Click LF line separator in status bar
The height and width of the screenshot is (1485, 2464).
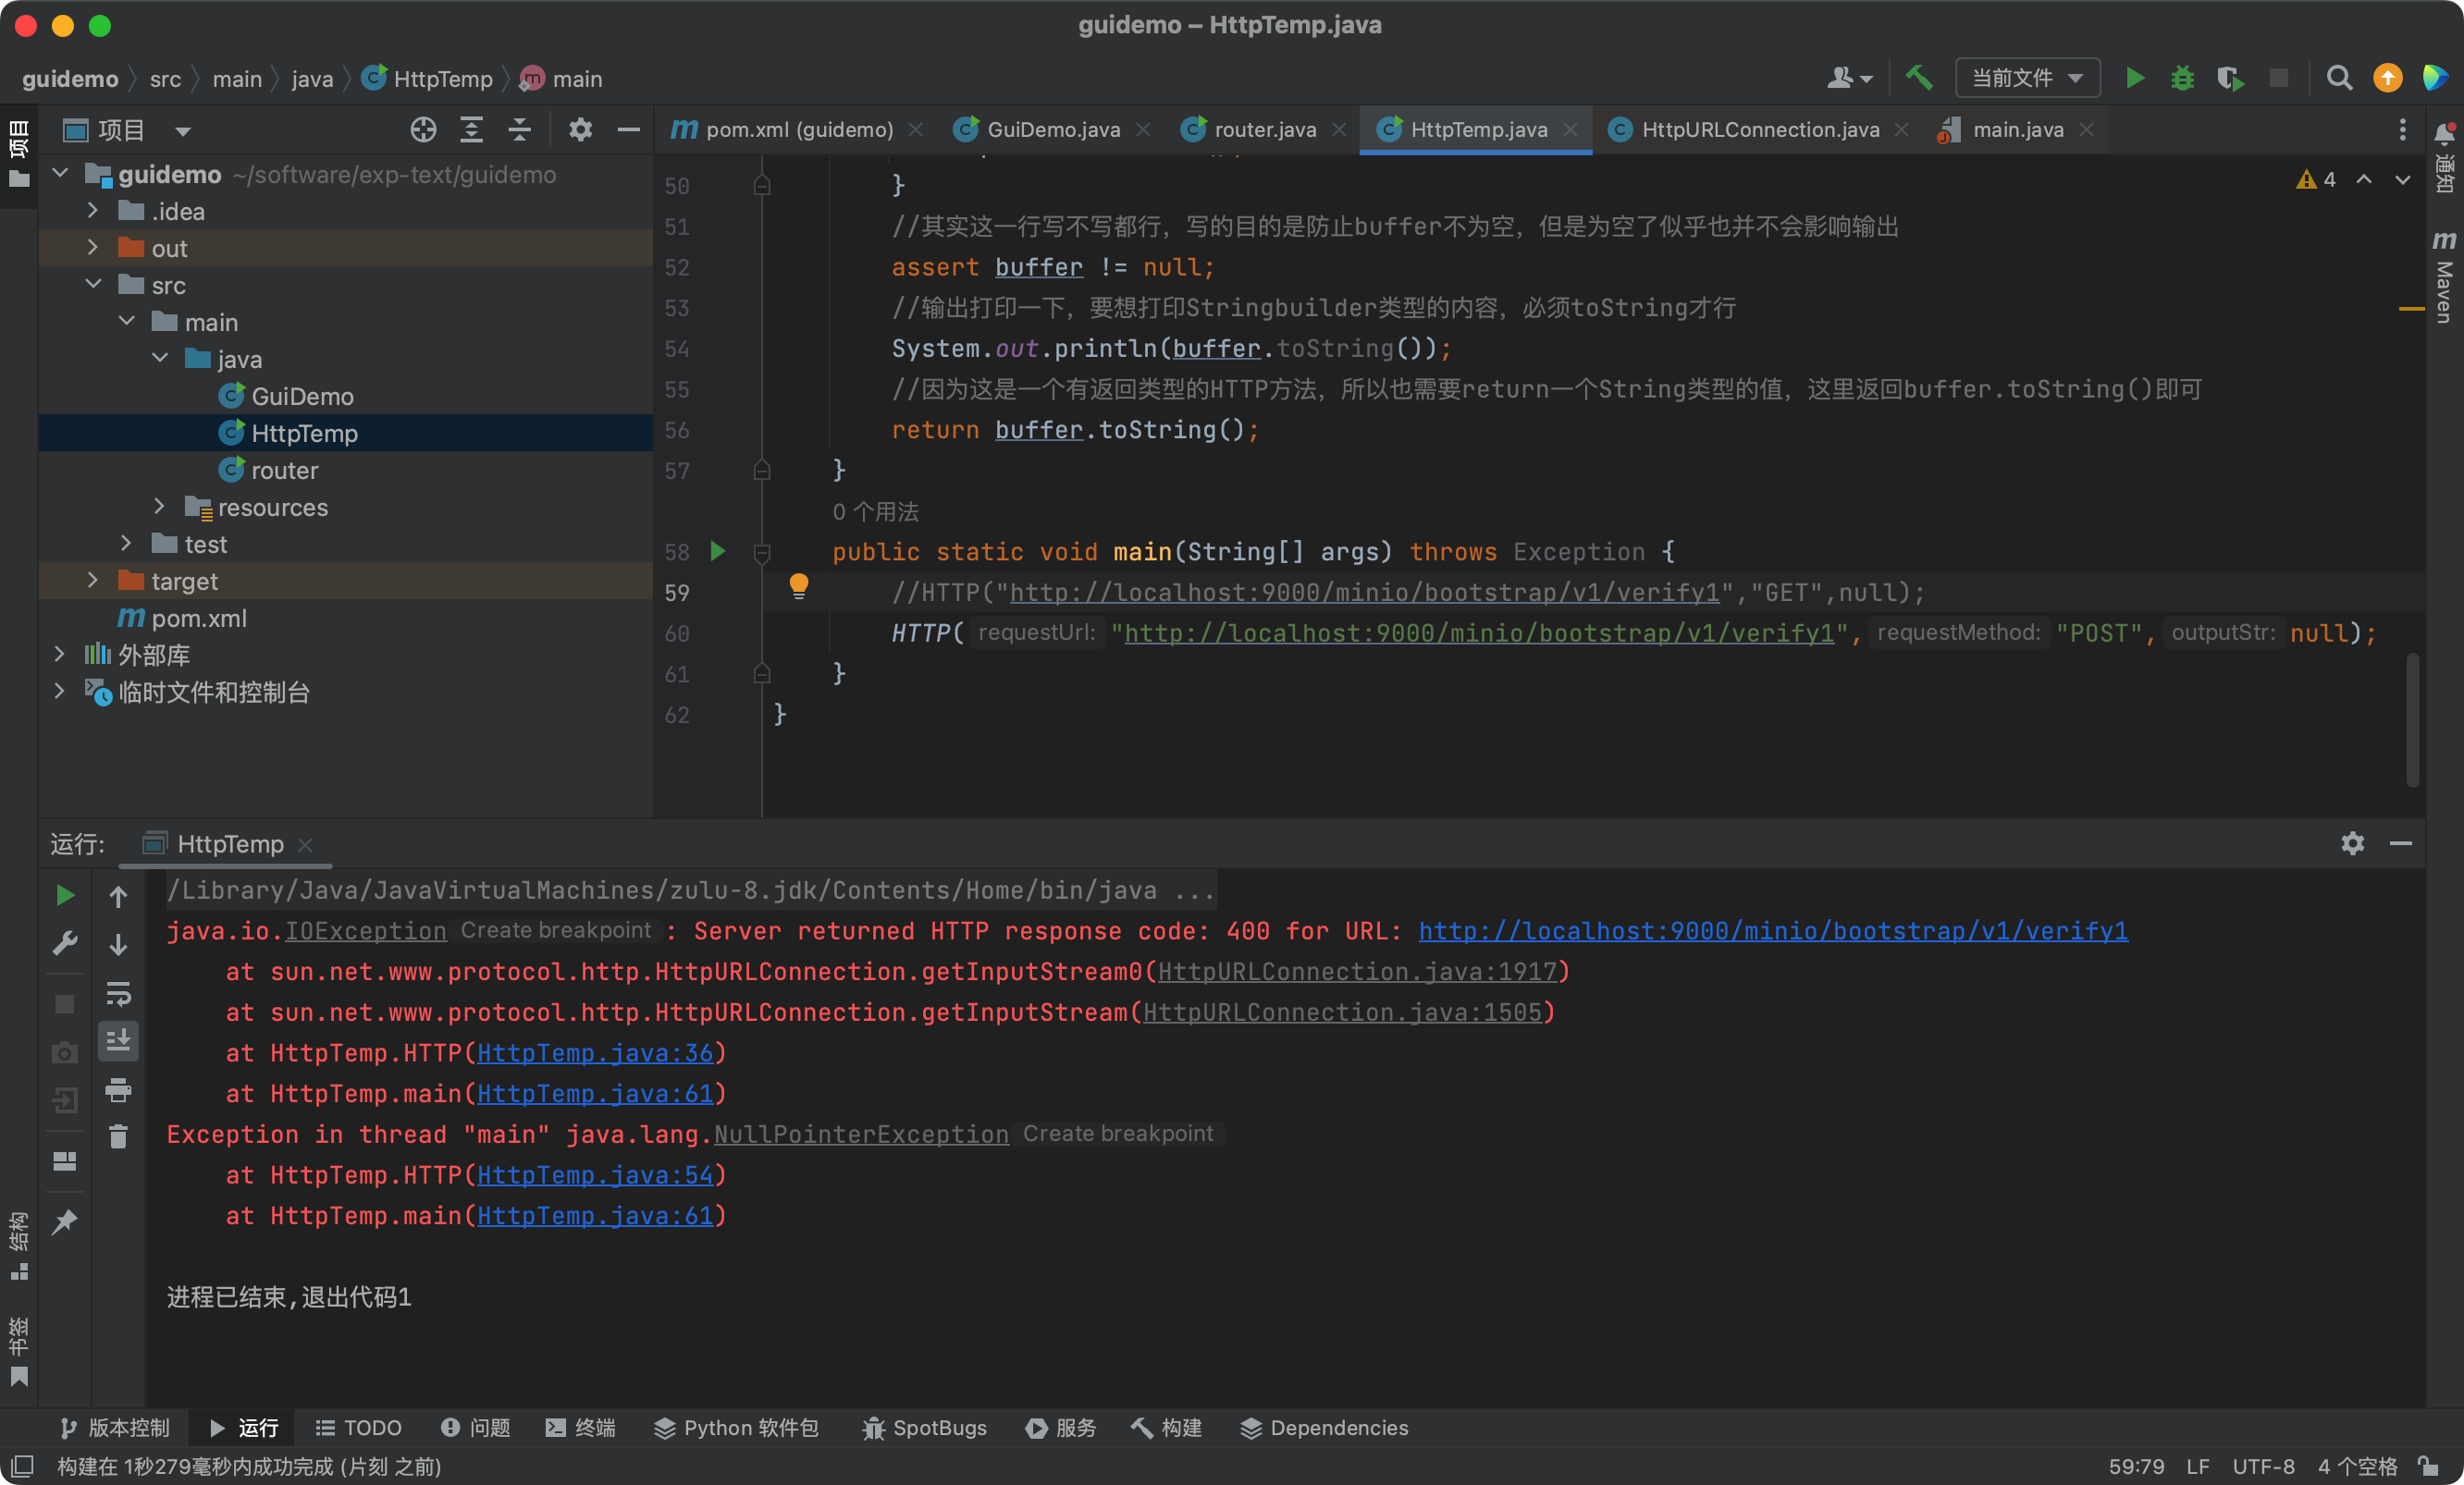[x=2197, y=1466]
